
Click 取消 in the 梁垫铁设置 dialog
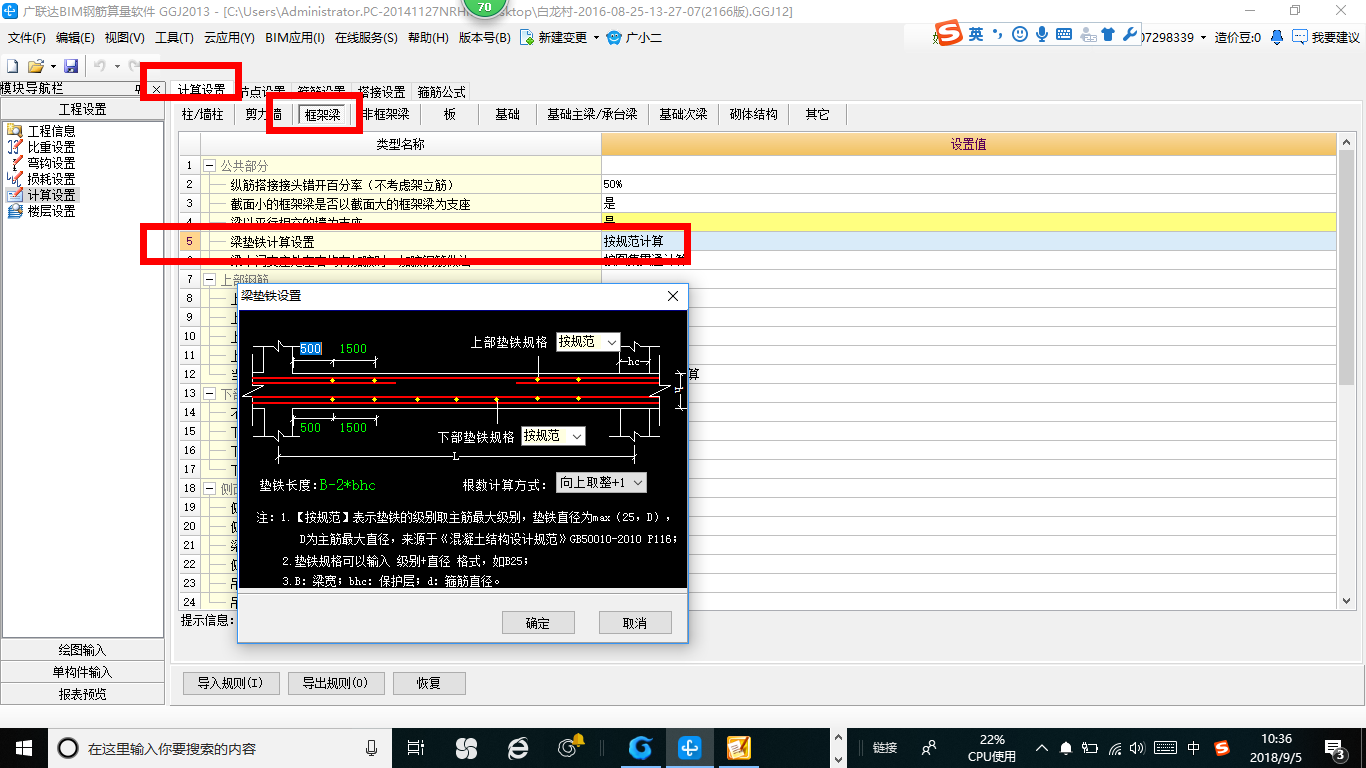click(635, 623)
